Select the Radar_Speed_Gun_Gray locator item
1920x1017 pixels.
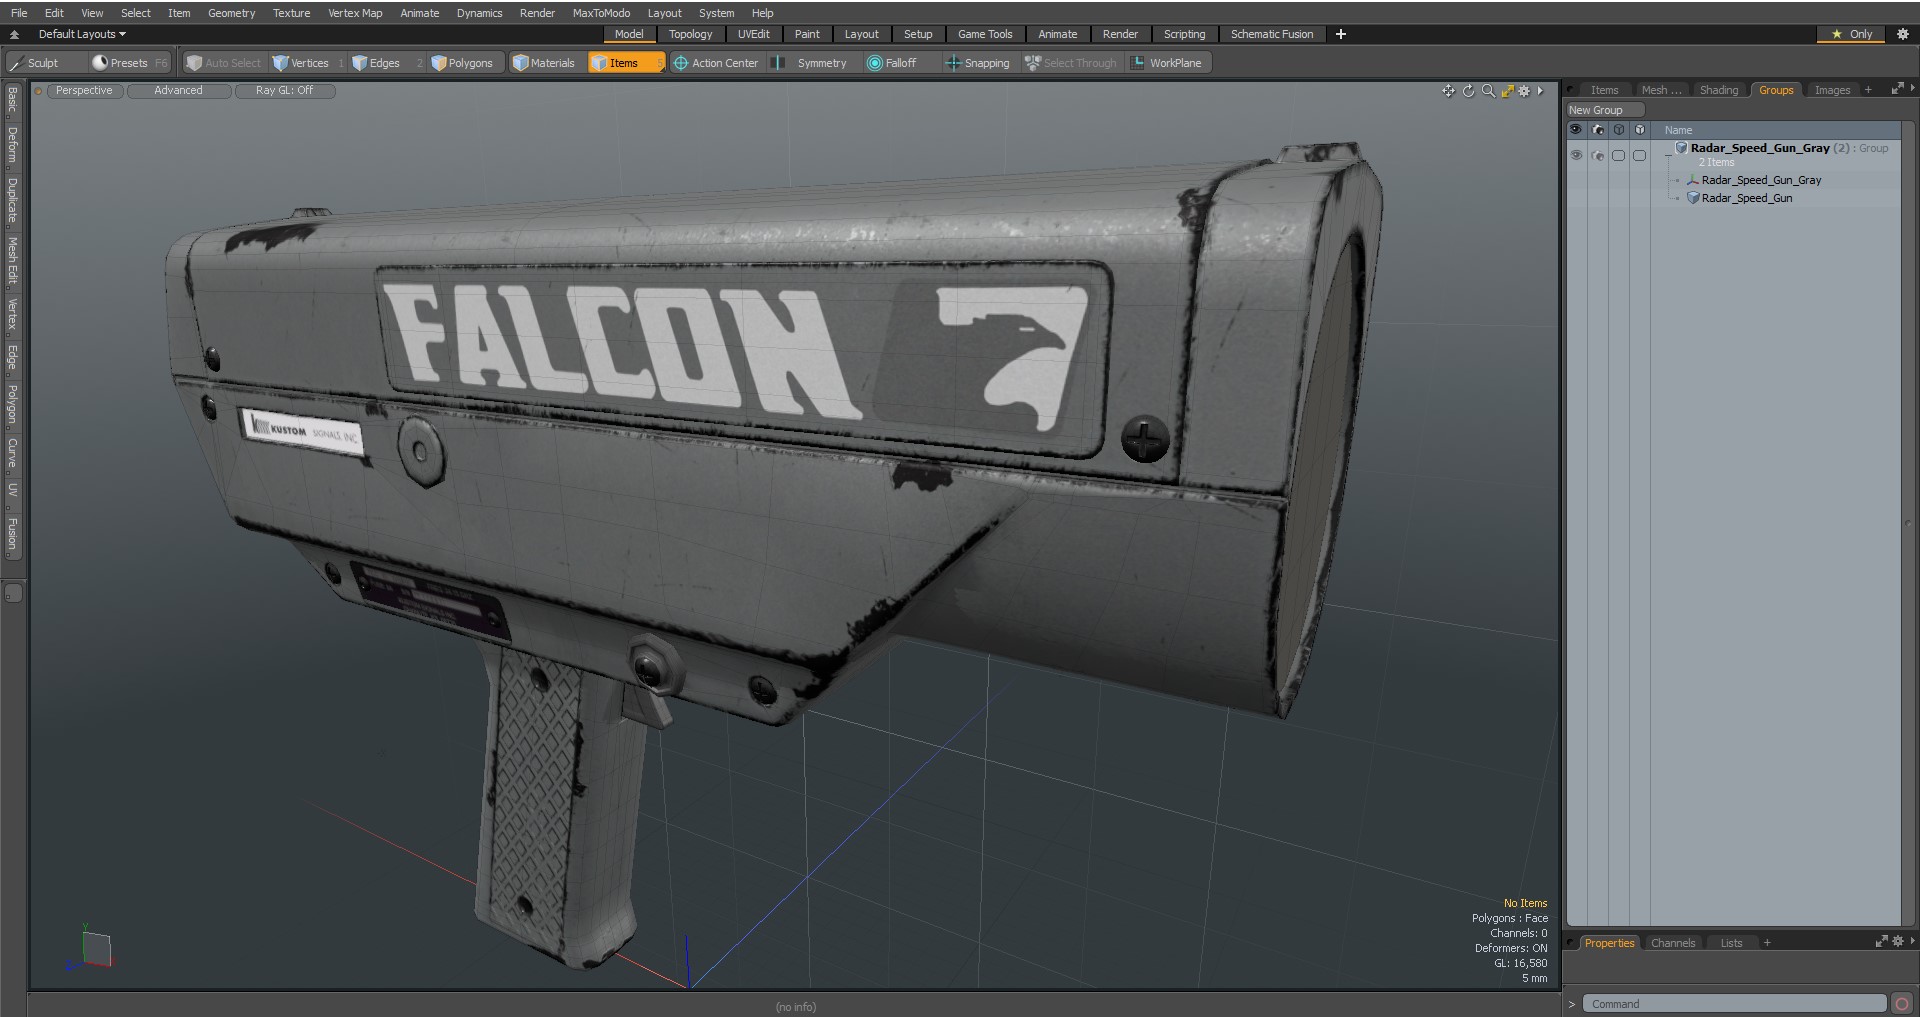click(1760, 180)
